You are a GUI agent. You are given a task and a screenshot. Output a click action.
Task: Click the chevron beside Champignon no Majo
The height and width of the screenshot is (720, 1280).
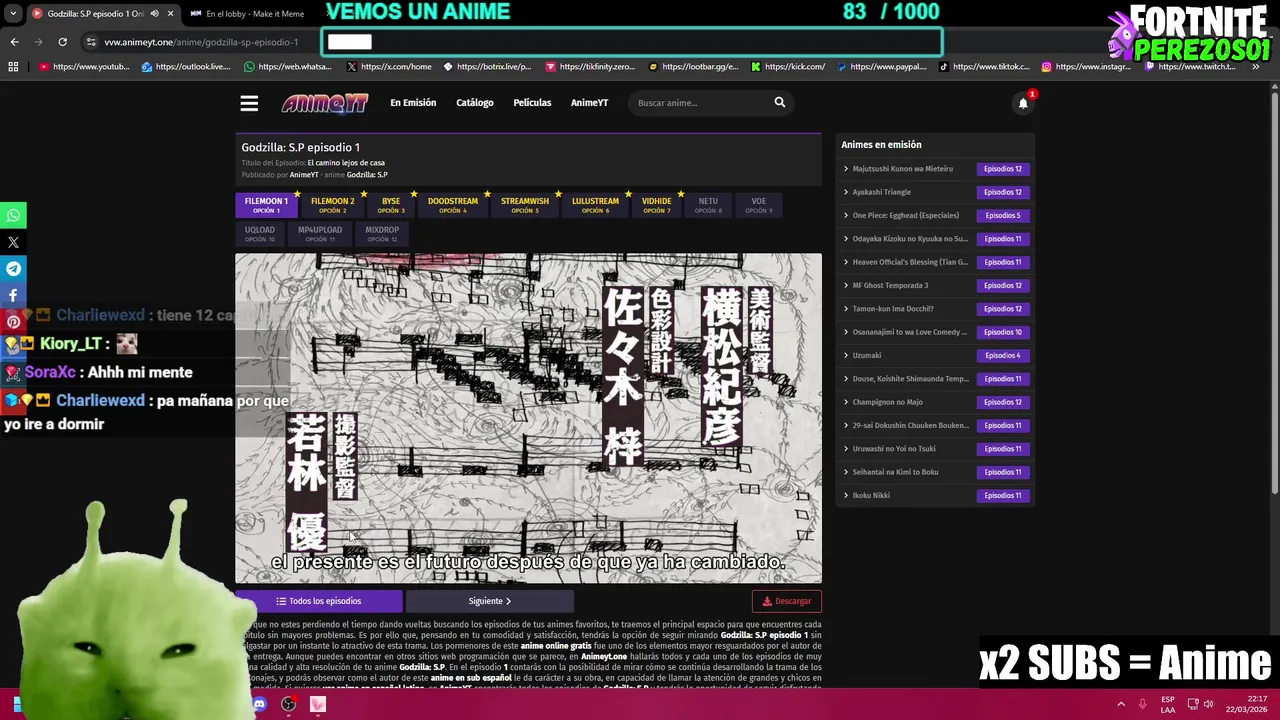846,402
